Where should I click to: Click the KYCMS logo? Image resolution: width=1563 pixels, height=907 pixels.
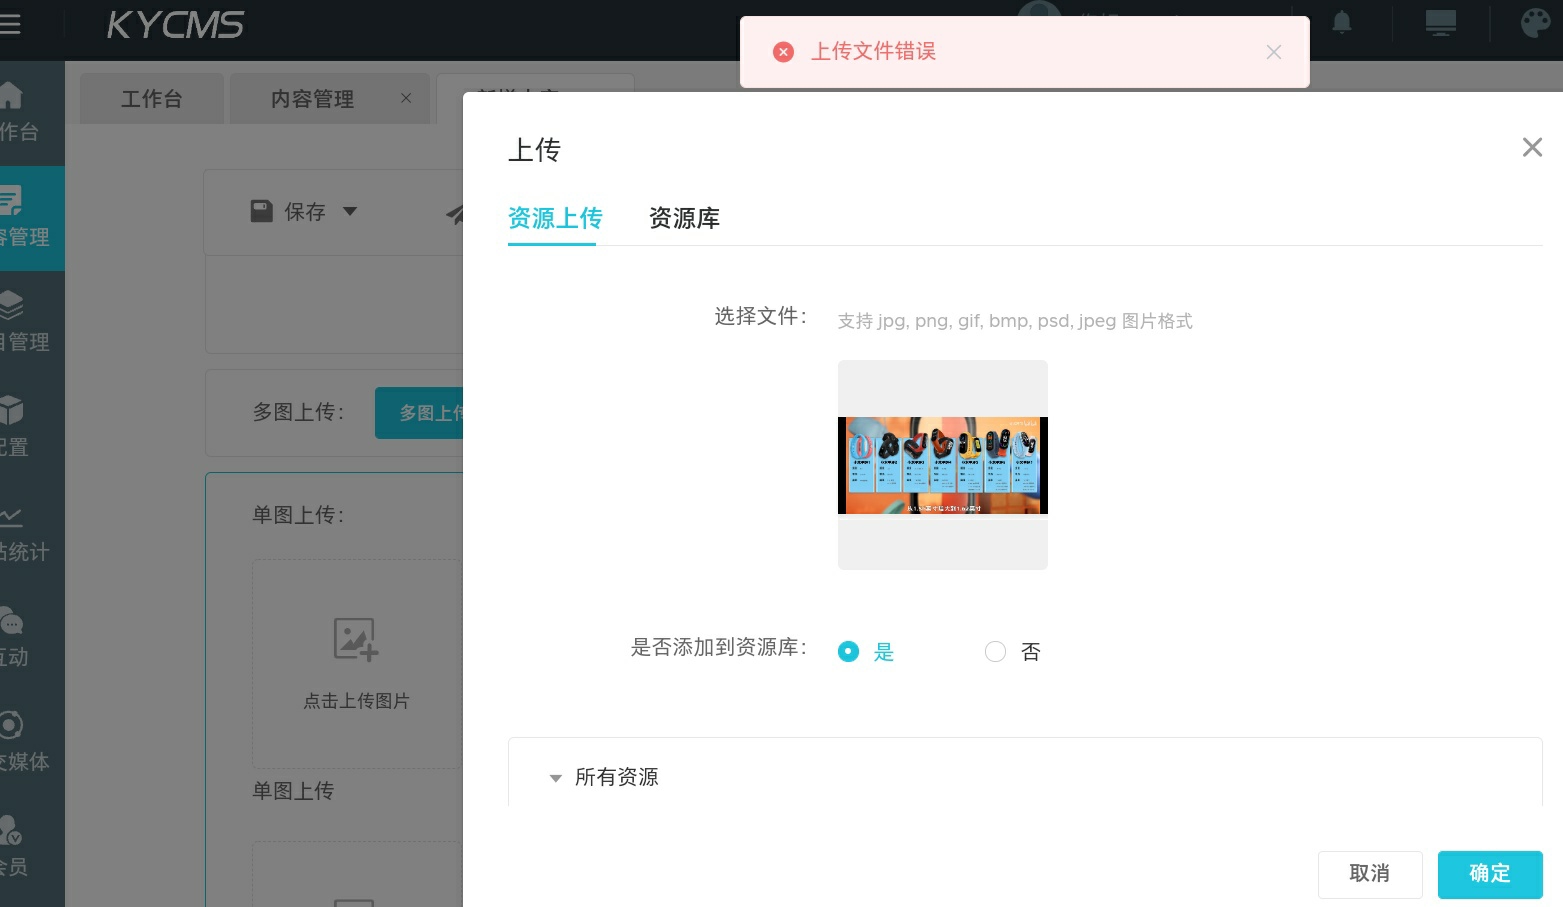pyautogui.click(x=175, y=25)
